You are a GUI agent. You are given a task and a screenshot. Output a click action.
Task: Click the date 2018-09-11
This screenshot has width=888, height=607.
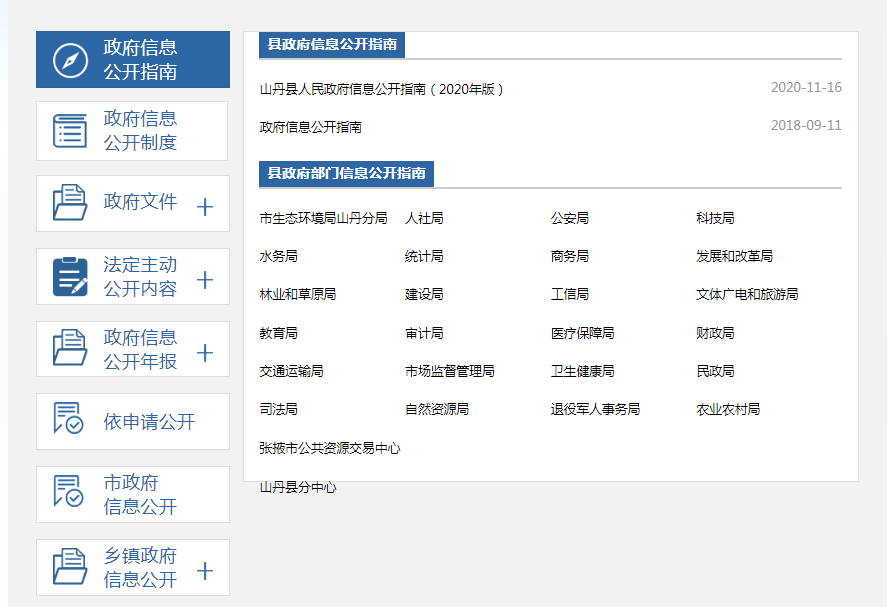(806, 125)
